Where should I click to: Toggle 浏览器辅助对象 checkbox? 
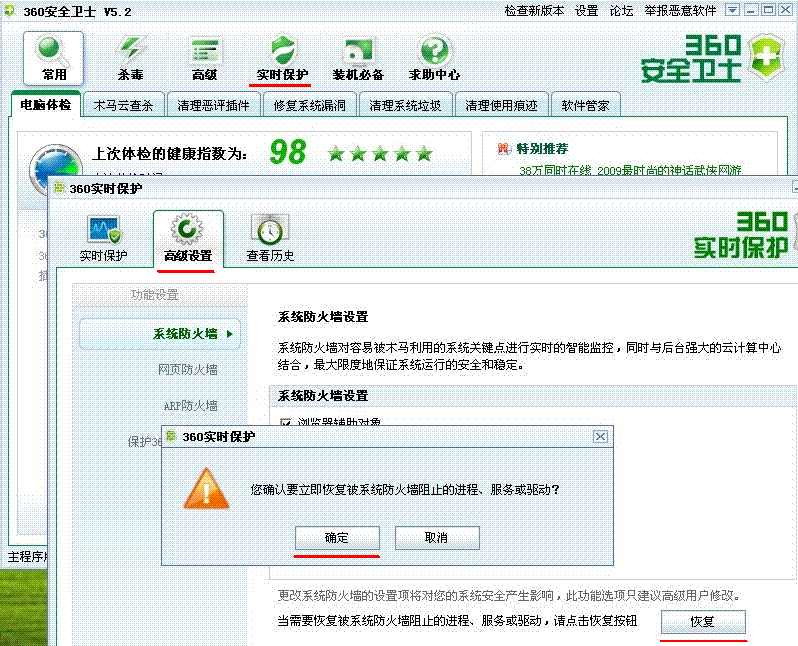point(286,423)
